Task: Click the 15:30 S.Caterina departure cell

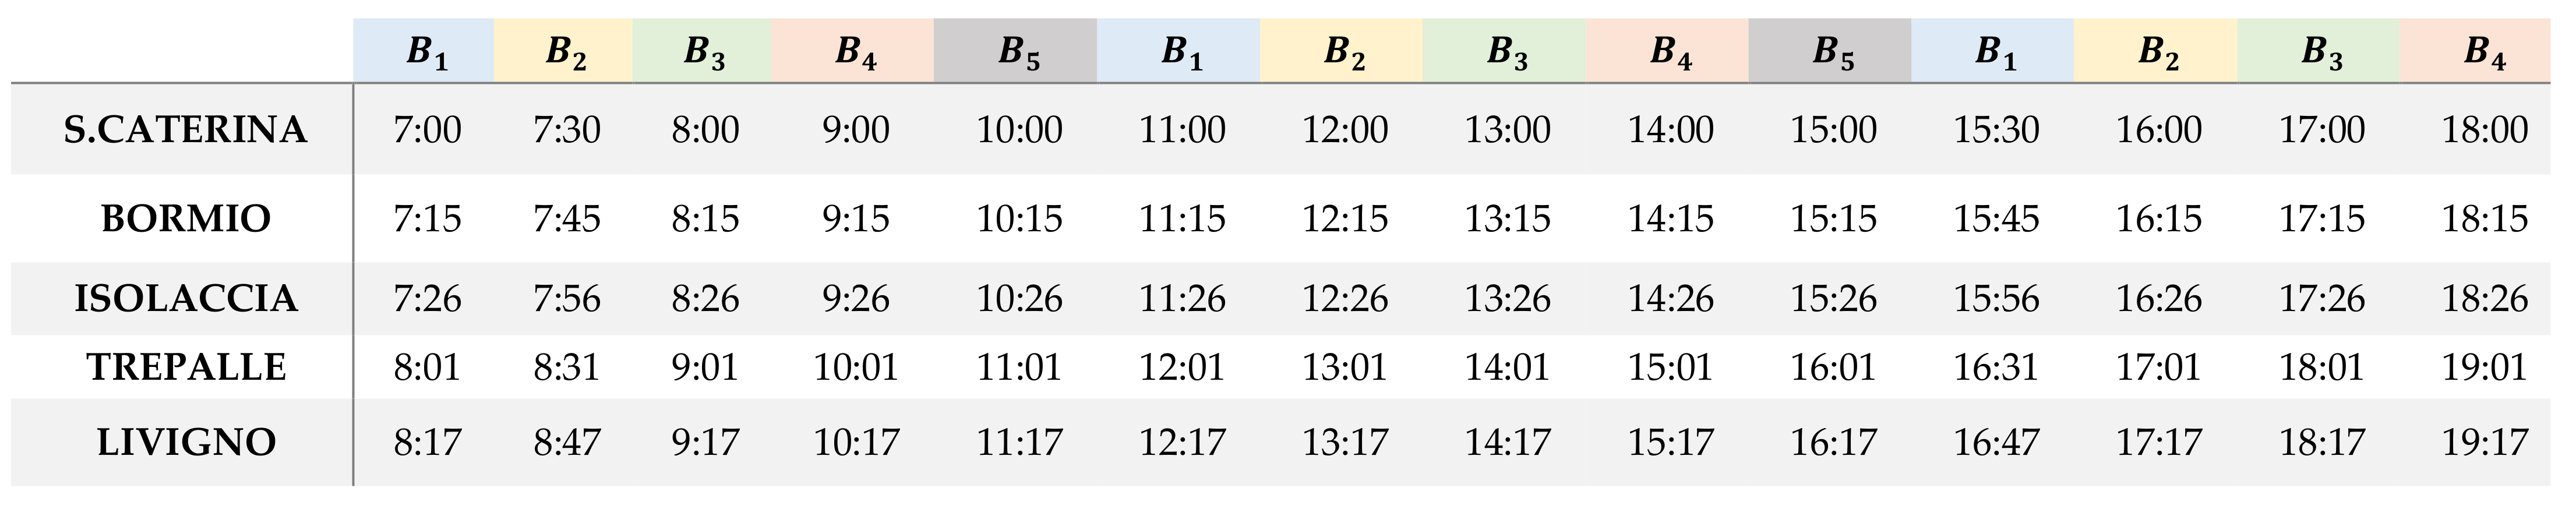Action: (1996, 130)
